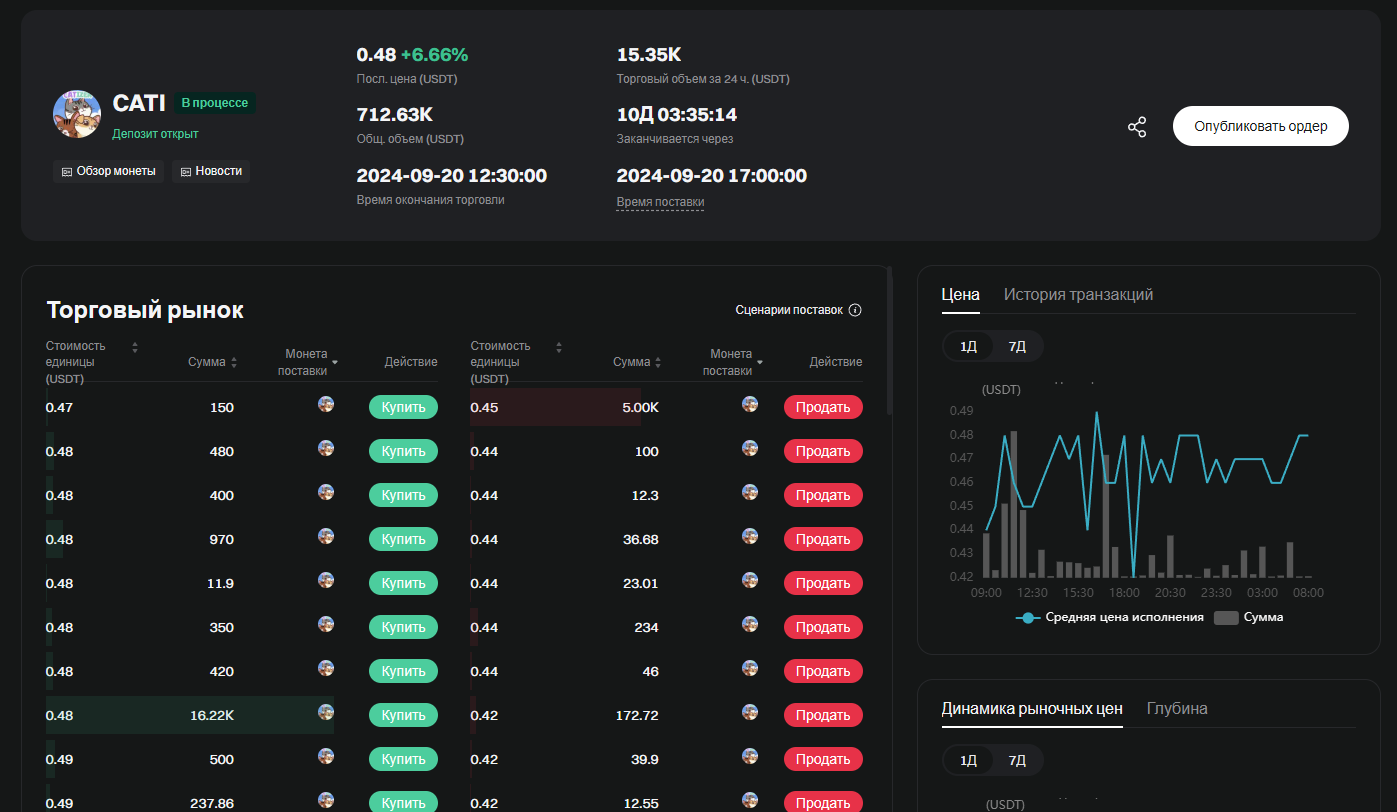Open sell-side Монета поставки filter
This screenshot has height=812, width=1397.
(760, 362)
